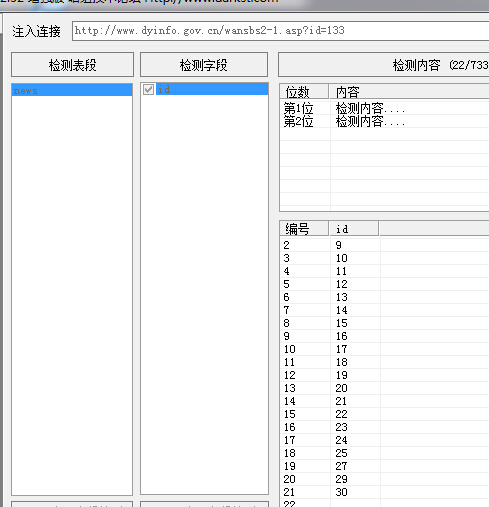Select result row with id 20
The image size is (489, 507).
click(385, 388)
